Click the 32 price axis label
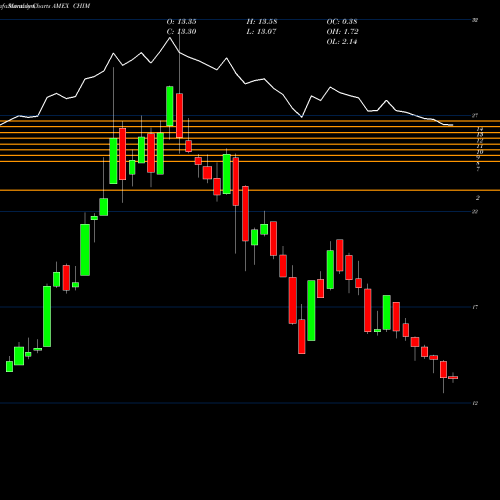Image resolution: width=500 pixels, height=500 pixels. coord(475,20)
